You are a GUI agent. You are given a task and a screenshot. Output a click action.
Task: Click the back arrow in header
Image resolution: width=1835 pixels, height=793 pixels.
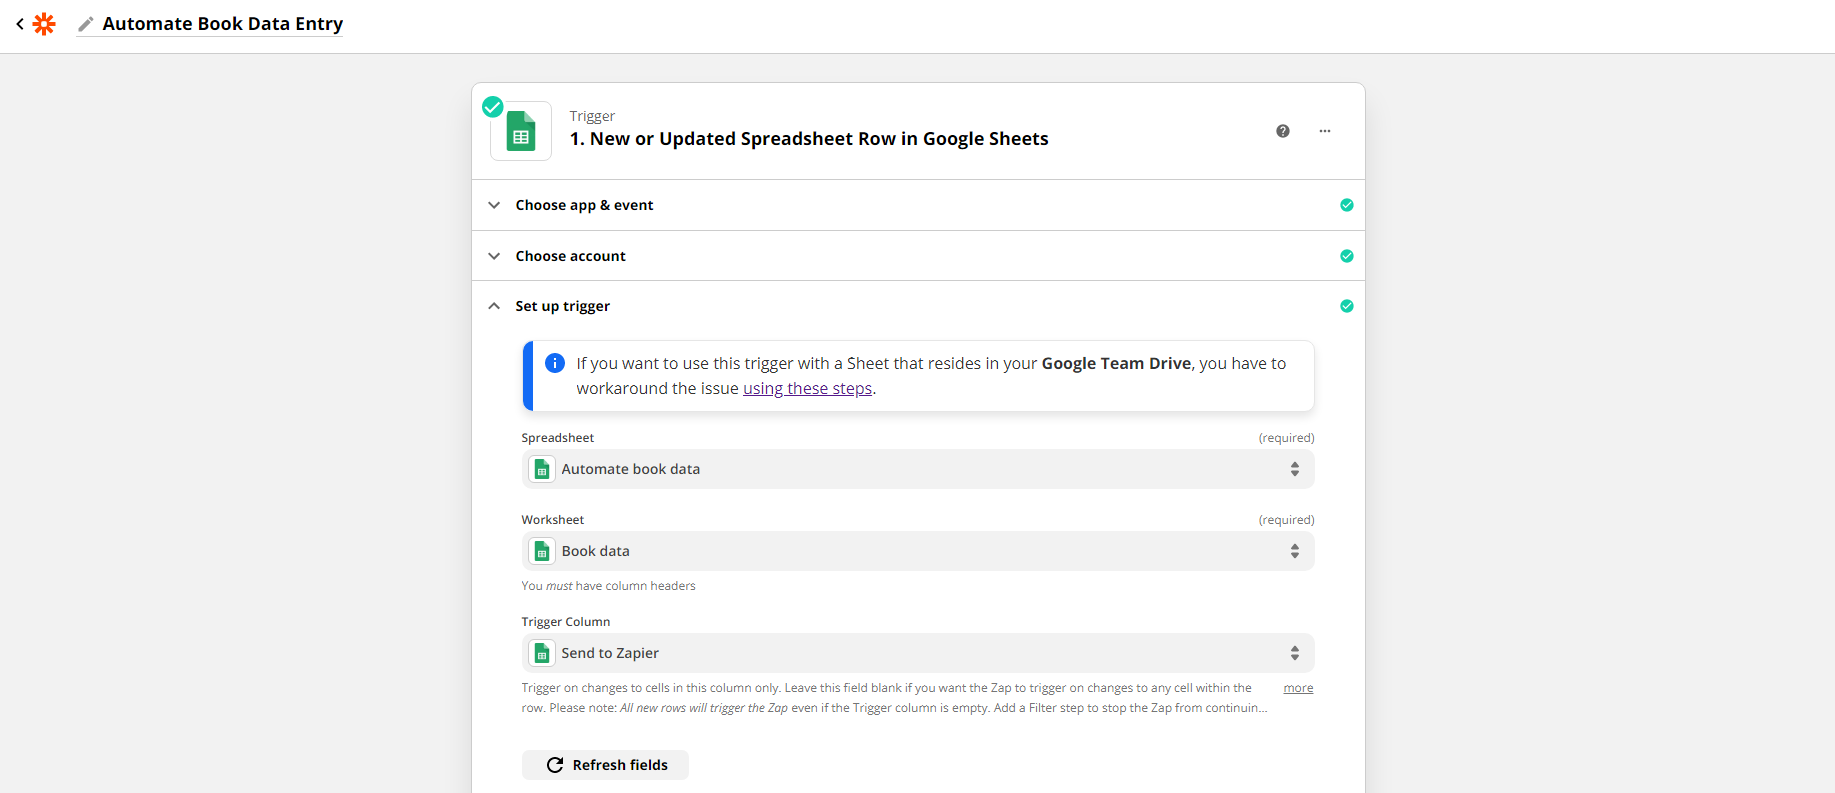(19, 24)
